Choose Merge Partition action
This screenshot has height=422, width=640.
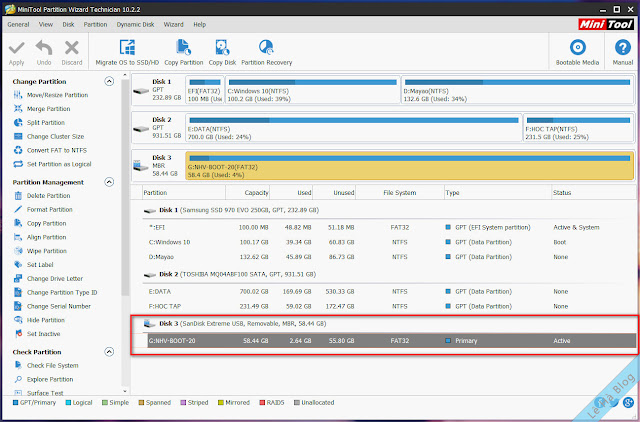pos(42,109)
